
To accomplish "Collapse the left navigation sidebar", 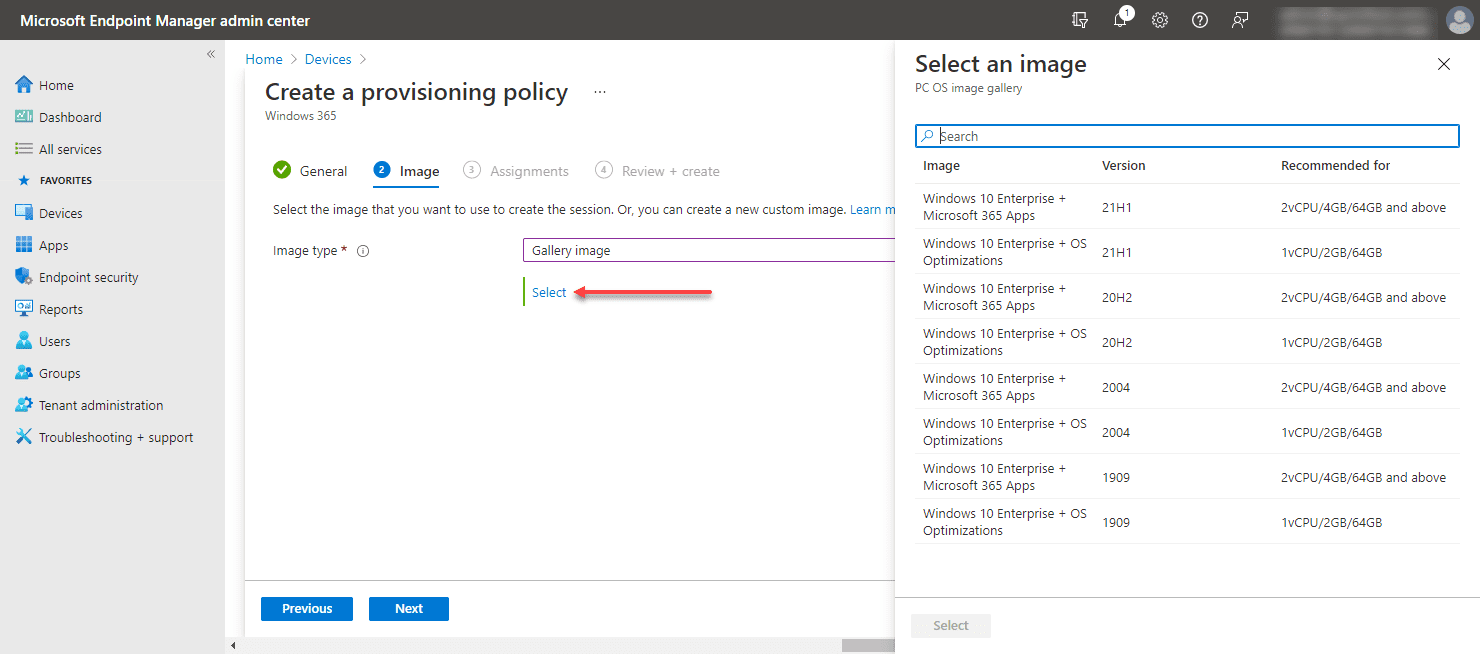I will pyautogui.click(x=211, y=54).
